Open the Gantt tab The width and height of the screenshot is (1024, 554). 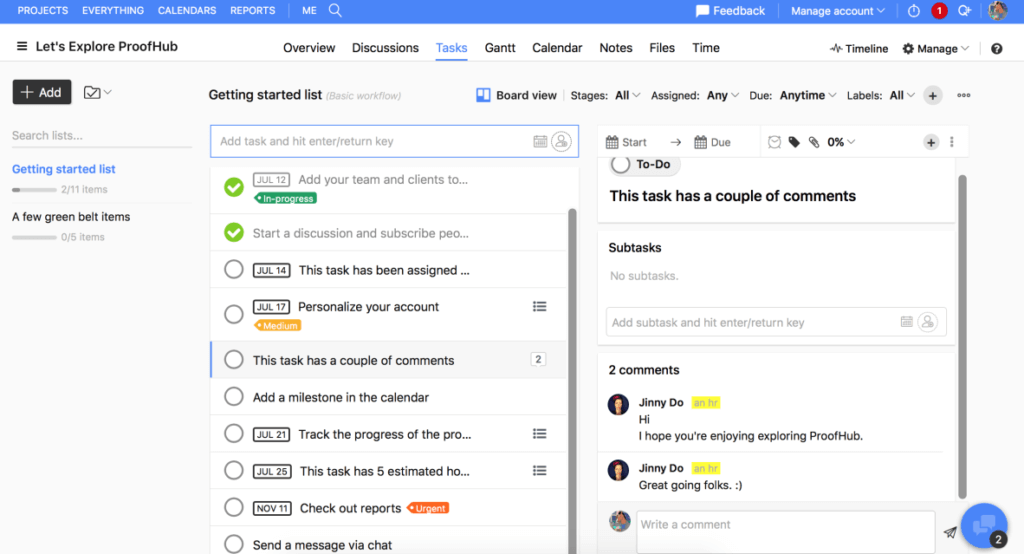pyautogui.click(x=500, y=48)
